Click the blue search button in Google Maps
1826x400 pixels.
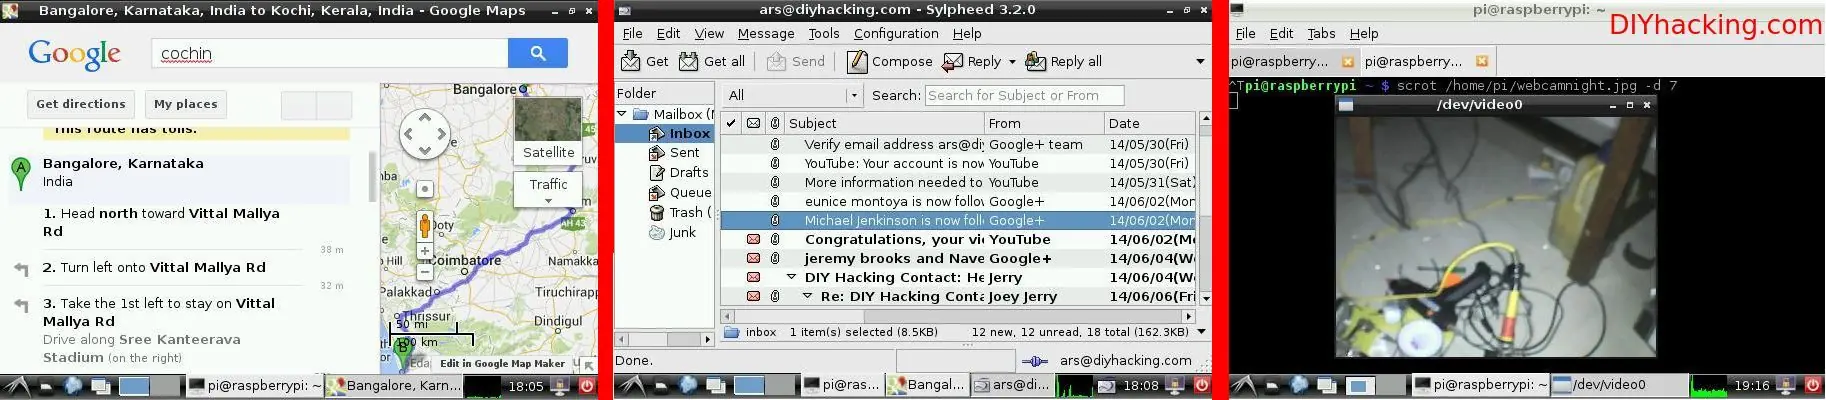point(538,53)
